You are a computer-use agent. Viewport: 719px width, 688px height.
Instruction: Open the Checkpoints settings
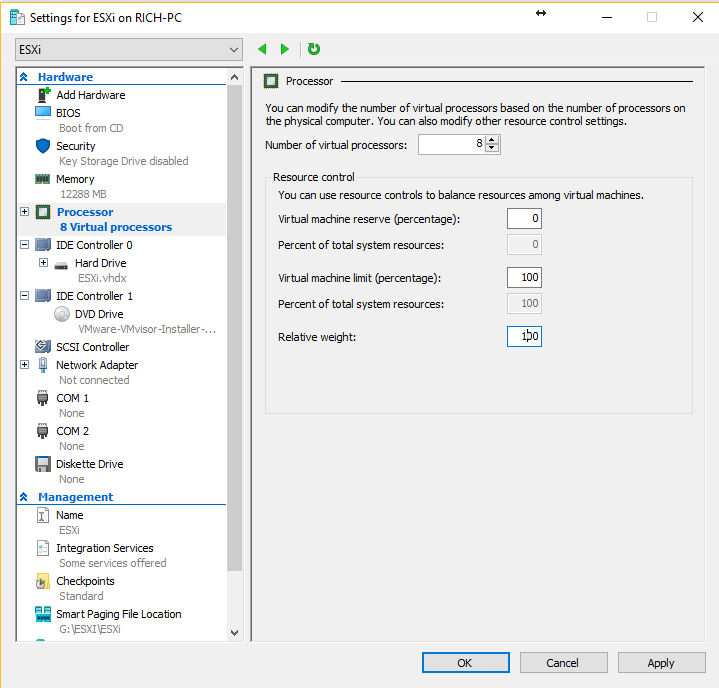(x=85, y=581)
